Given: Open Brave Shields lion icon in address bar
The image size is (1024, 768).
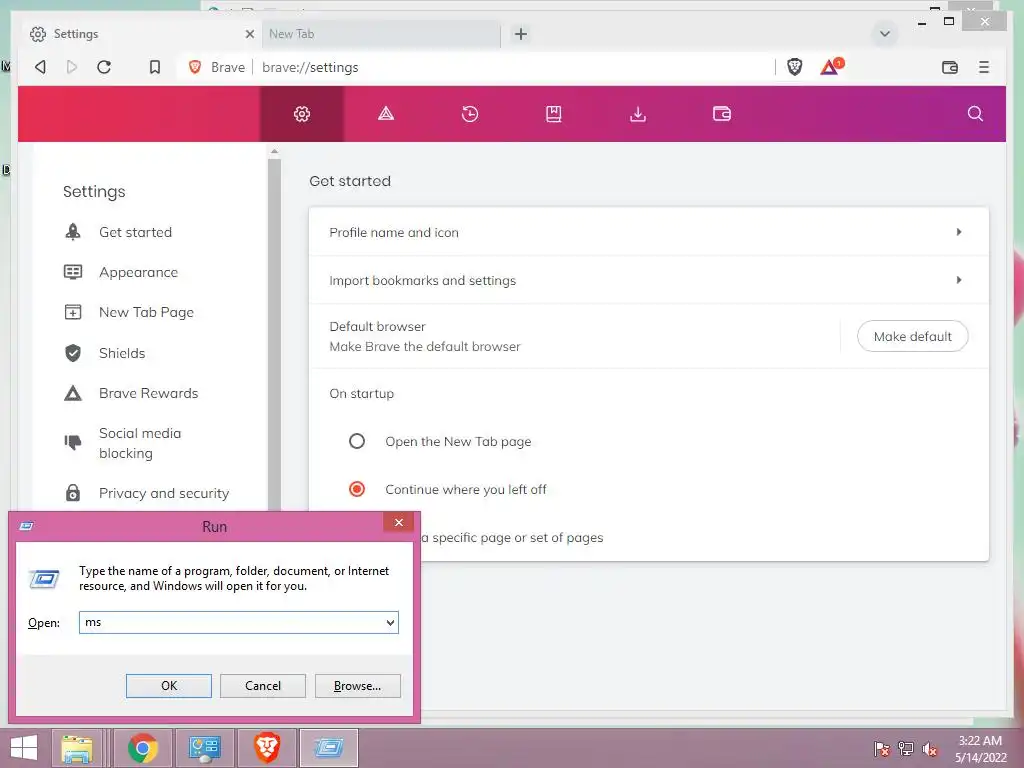Looking at the screenshot, I should coord(794,67).
